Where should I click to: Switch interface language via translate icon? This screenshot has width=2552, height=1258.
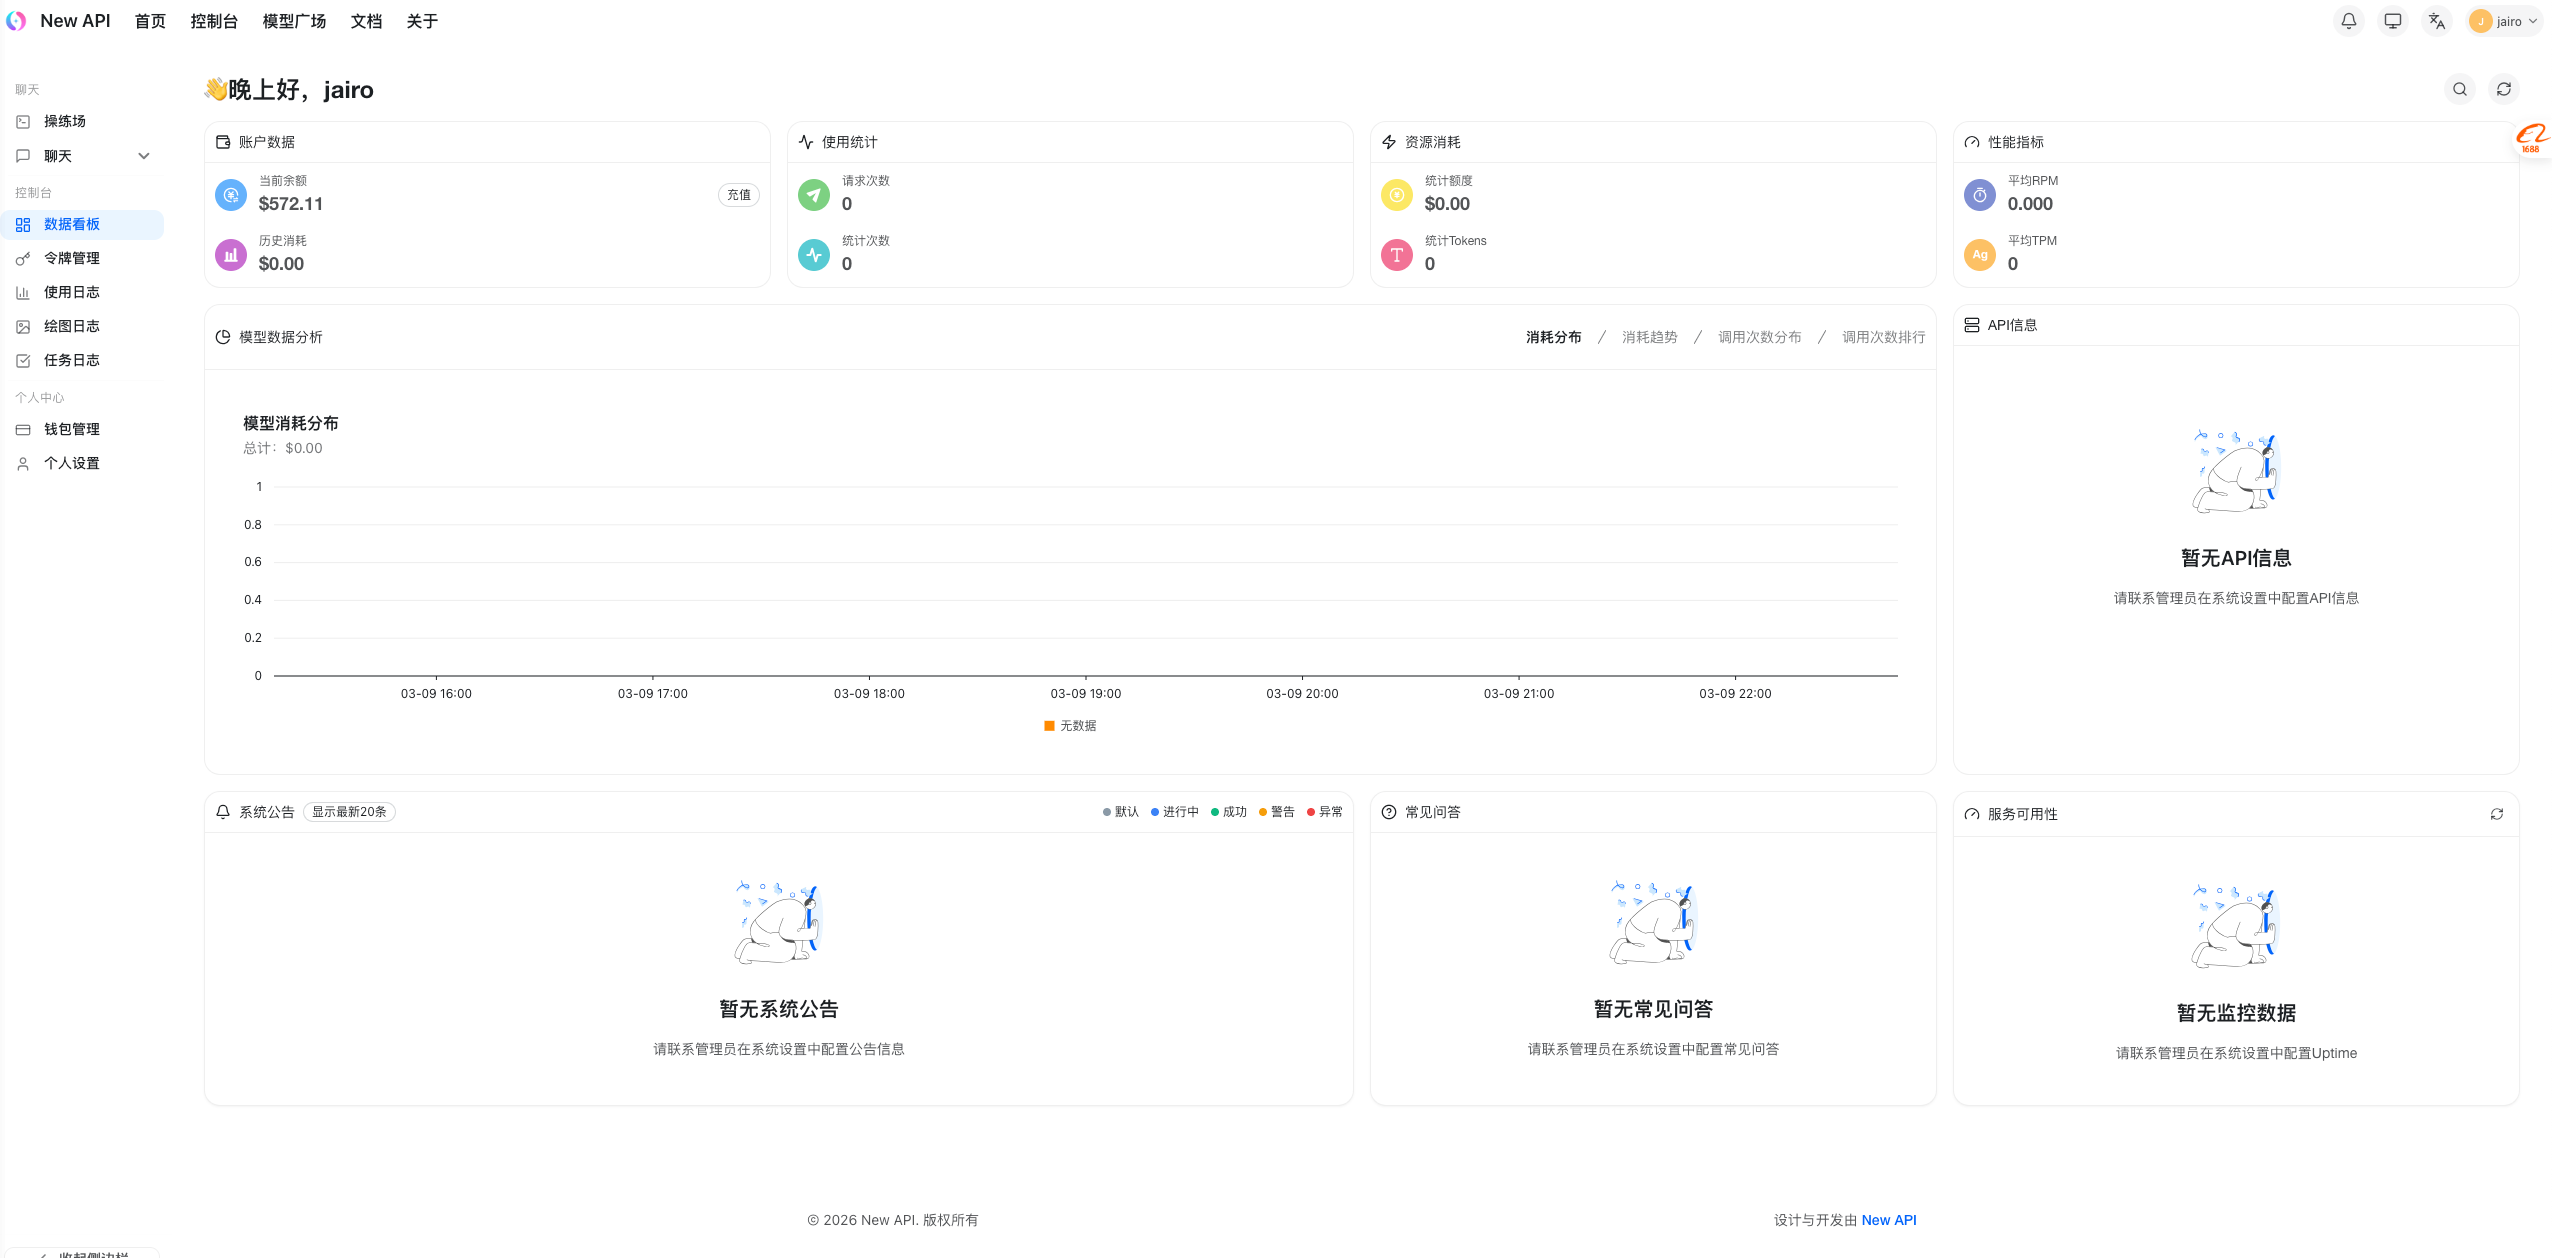pos(2436,21)
